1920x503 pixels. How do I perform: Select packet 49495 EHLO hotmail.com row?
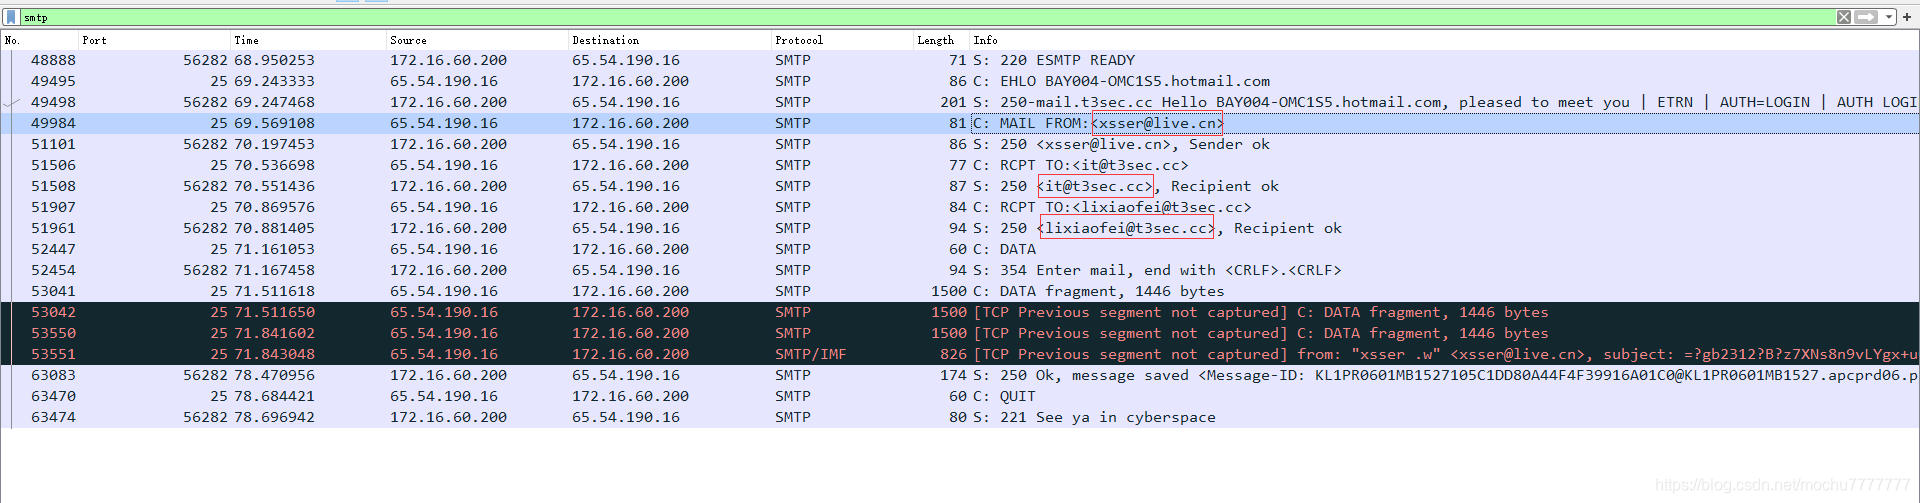[960, 81]
